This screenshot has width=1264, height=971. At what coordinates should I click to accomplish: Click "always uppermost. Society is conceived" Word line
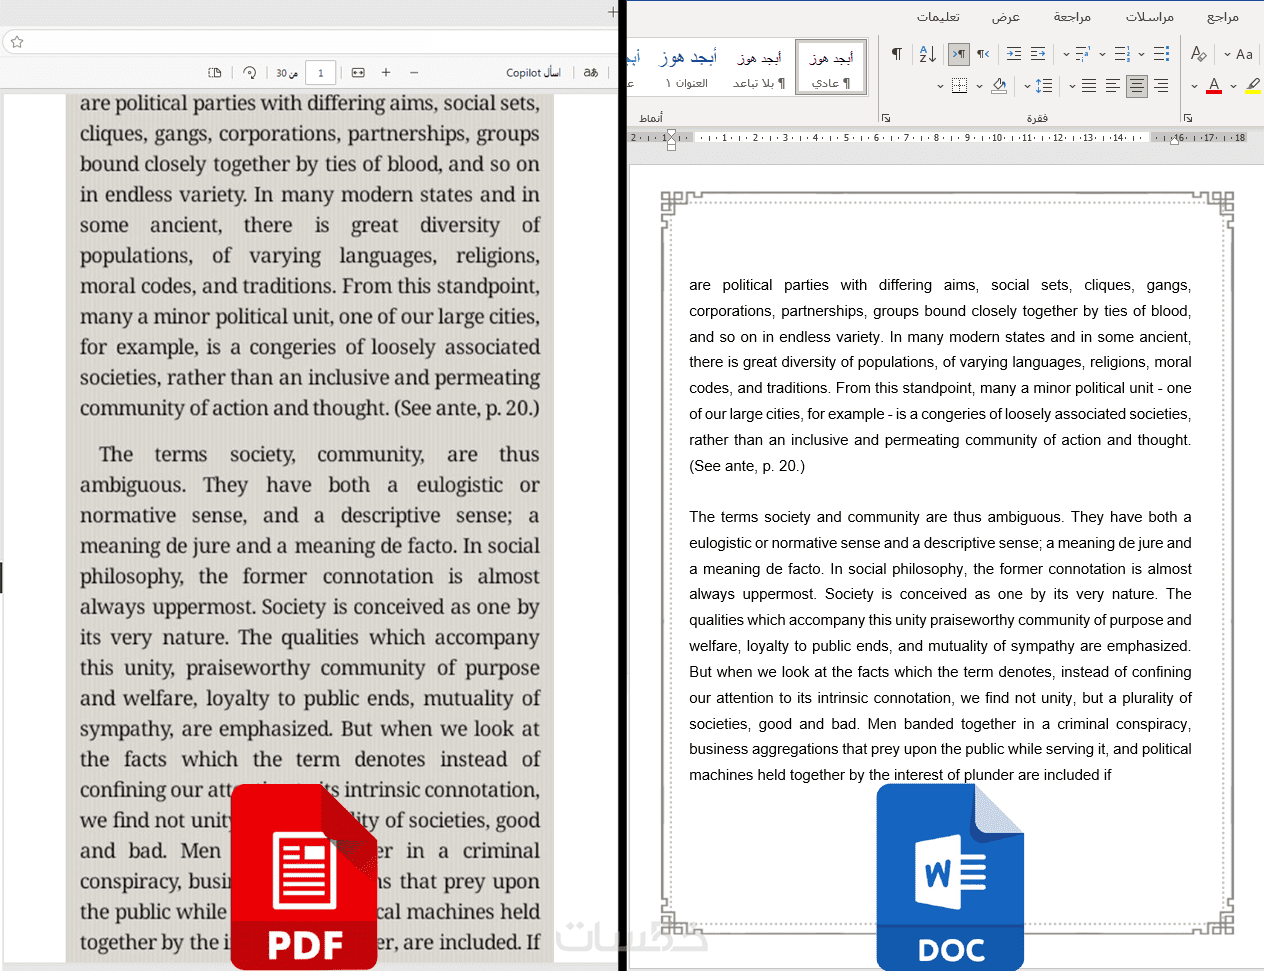(x=940, y=594)
